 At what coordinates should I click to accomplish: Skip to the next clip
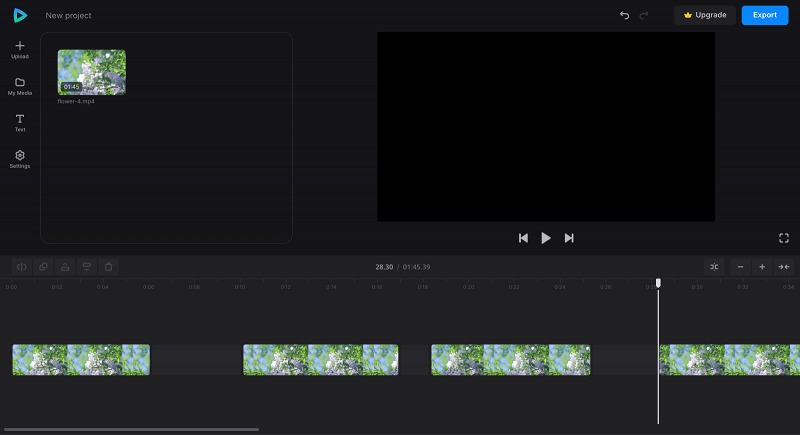569,238
